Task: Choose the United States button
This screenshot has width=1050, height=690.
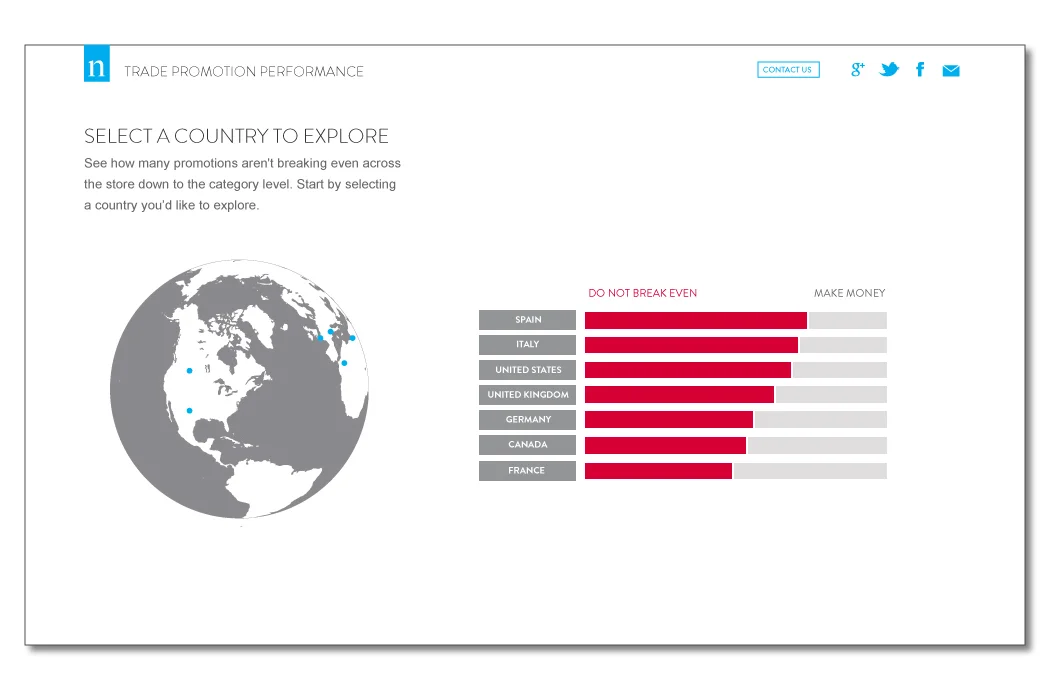Action: (528, 370)
